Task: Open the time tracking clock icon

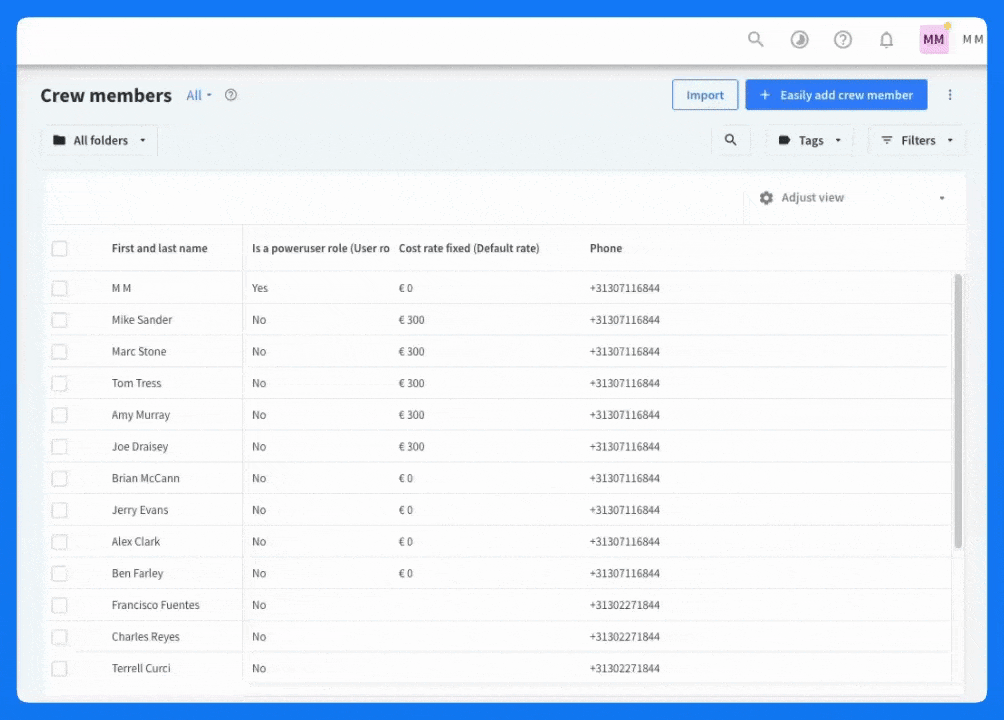Action: click(799, 40)
